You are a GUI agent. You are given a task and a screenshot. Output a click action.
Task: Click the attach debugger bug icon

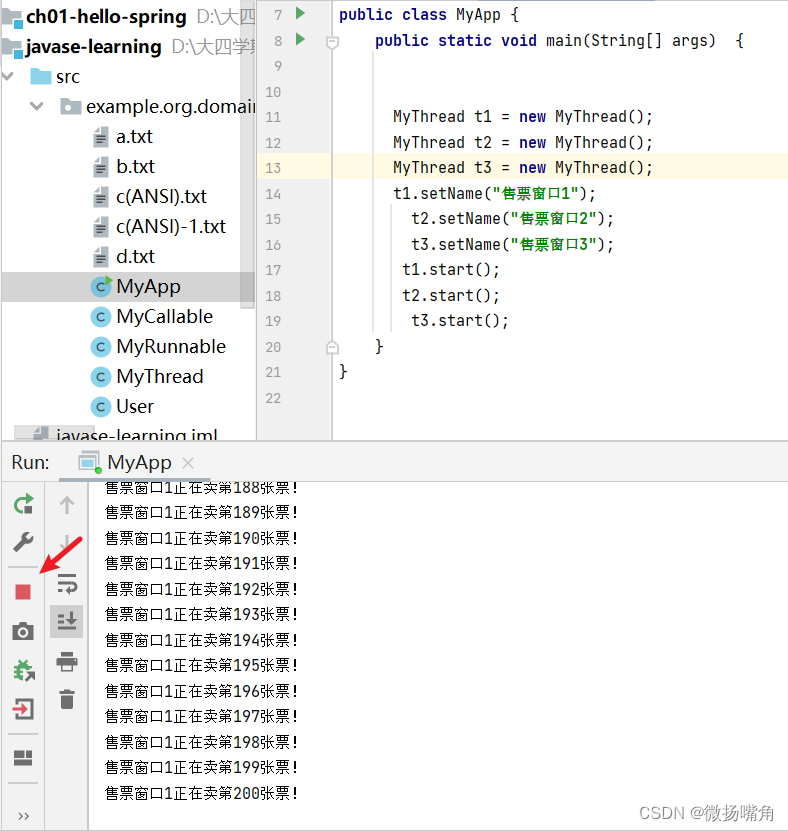click(23, 670)
